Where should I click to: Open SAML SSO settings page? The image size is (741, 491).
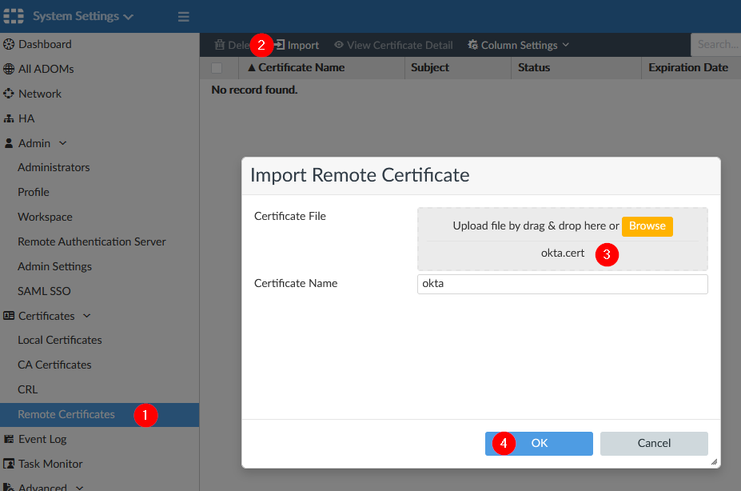coord(44,291)
